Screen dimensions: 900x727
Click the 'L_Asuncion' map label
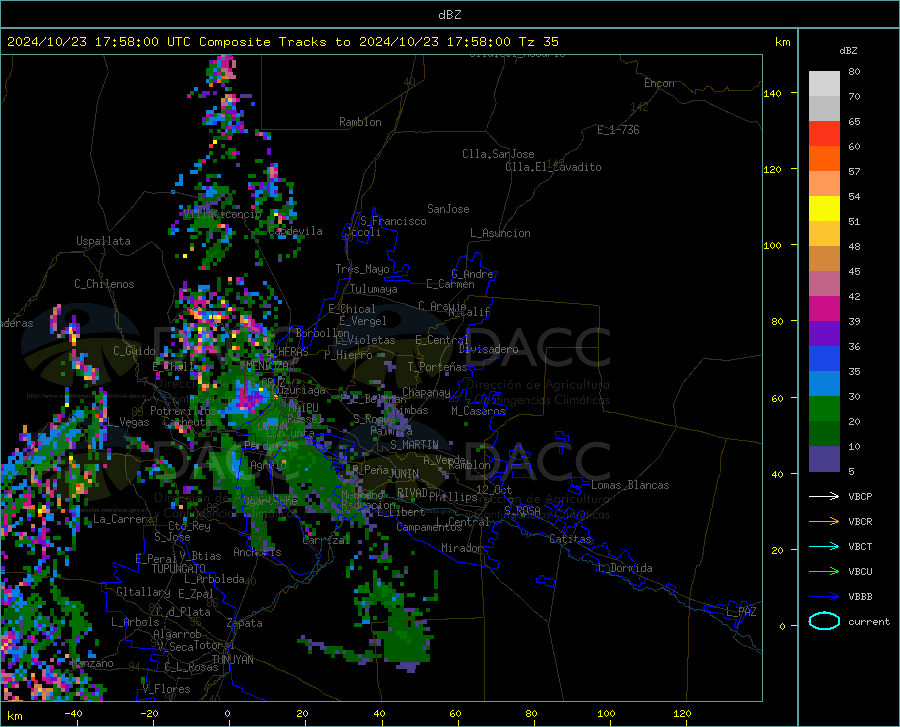pos(500,233)
